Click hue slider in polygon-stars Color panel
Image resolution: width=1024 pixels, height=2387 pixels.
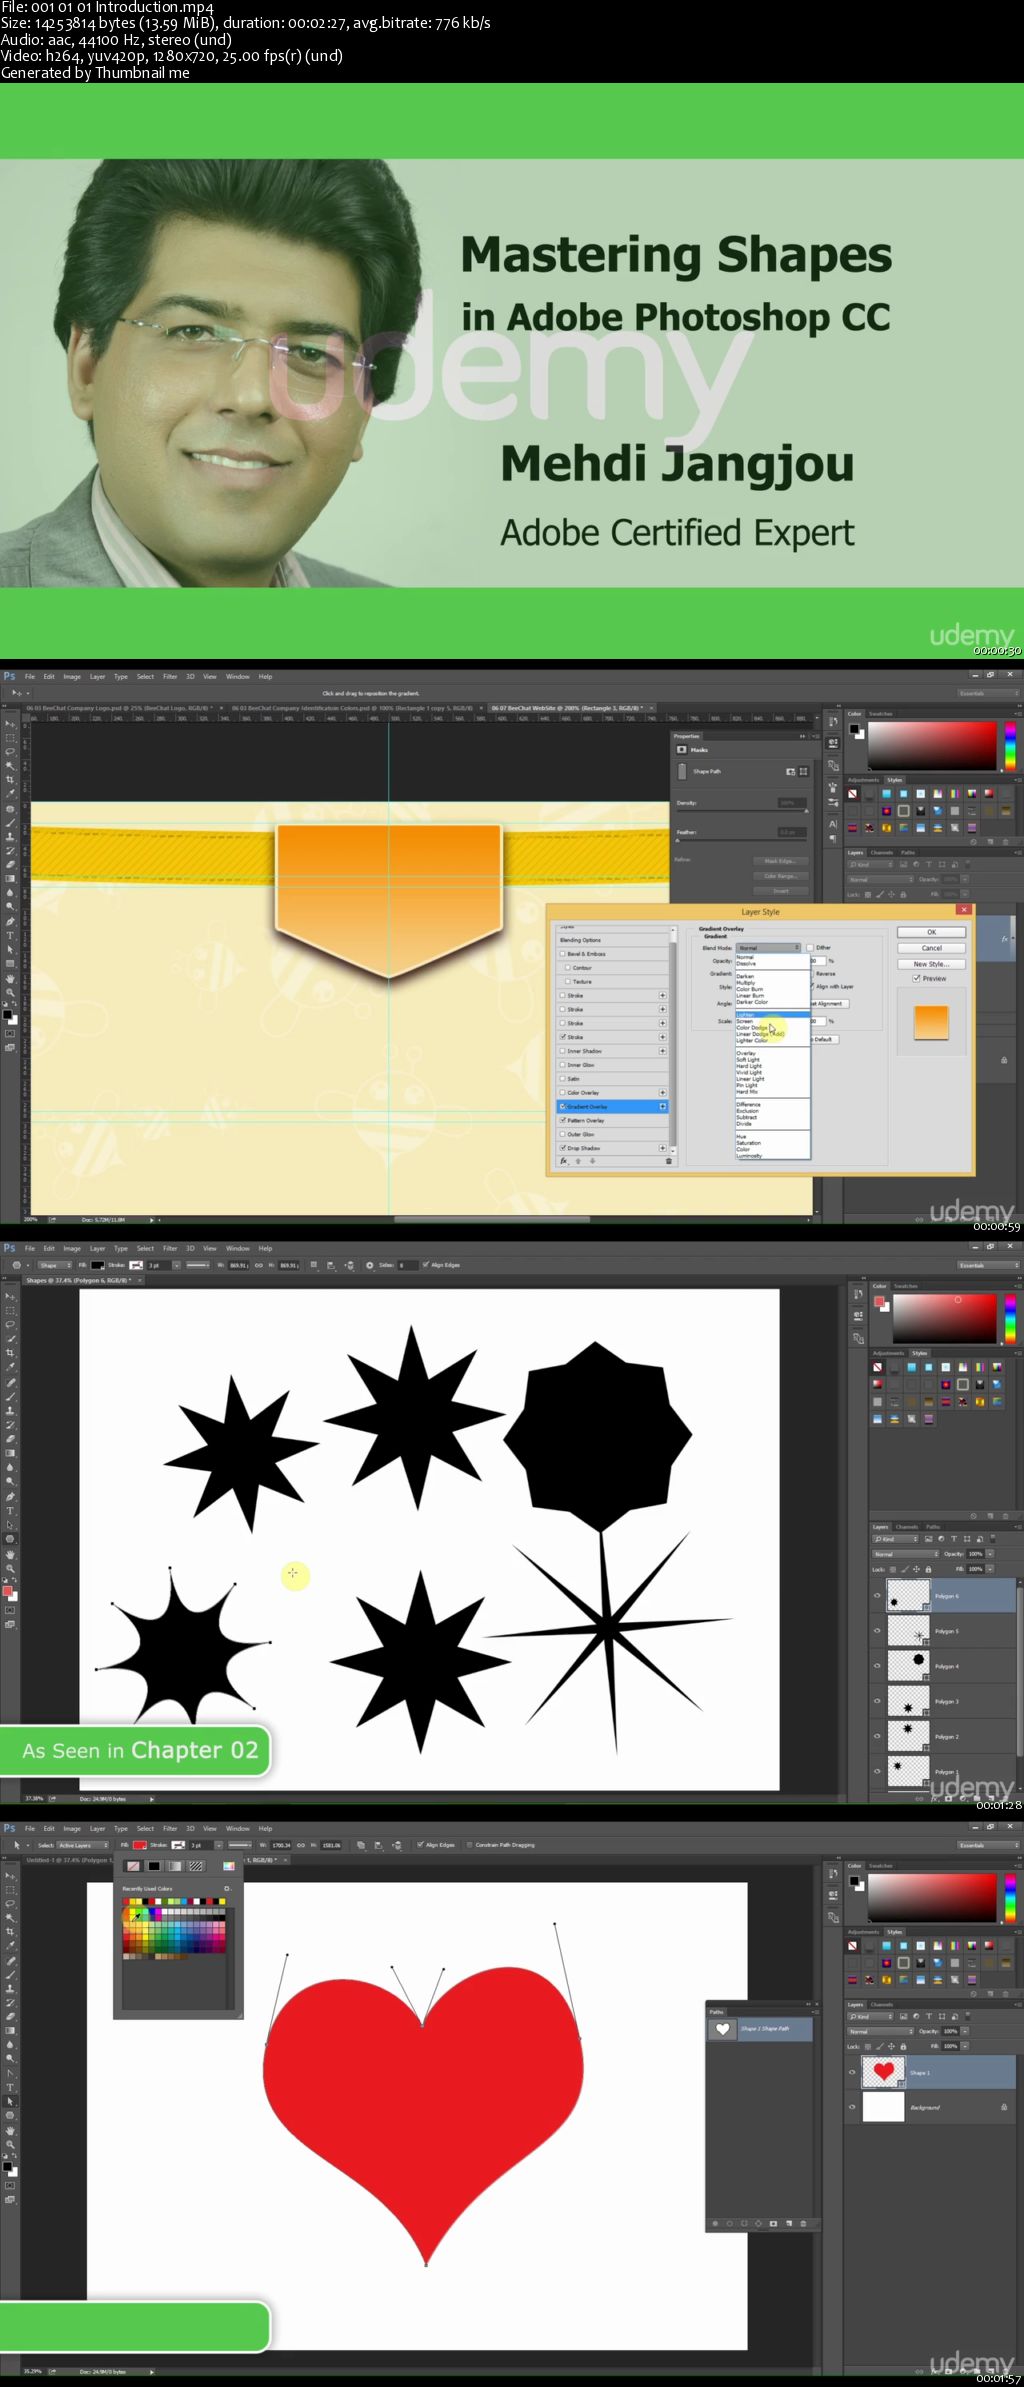point(1010,1318)
